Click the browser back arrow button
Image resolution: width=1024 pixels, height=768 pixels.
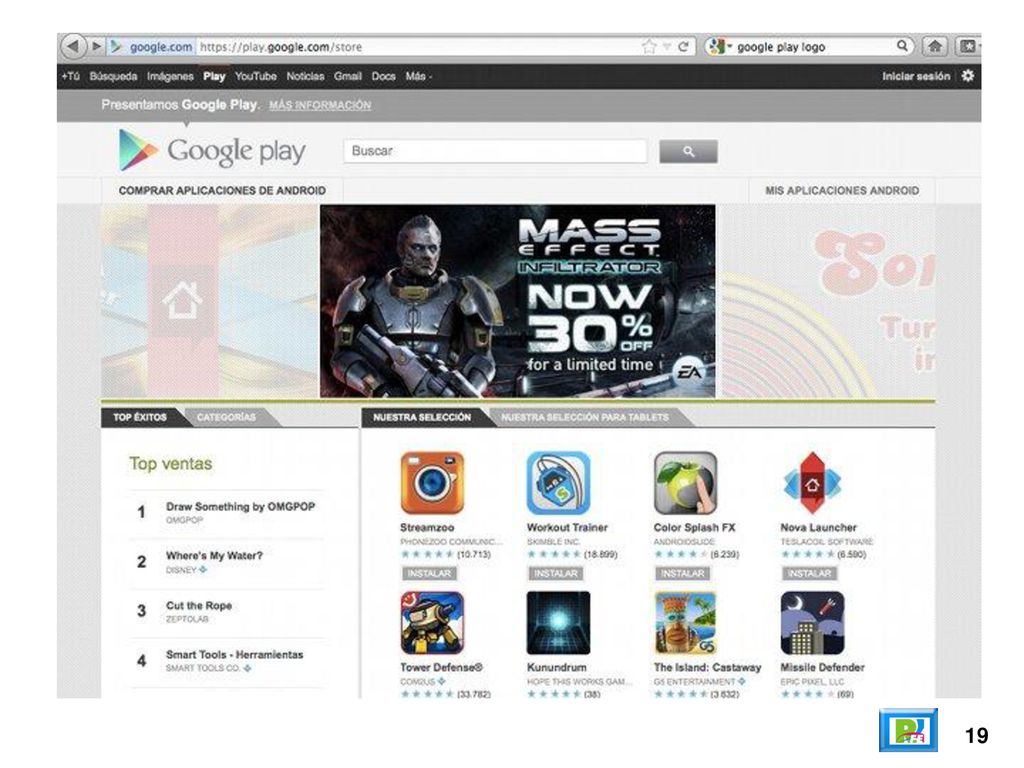pyautogui.click(x=73, y=46)
